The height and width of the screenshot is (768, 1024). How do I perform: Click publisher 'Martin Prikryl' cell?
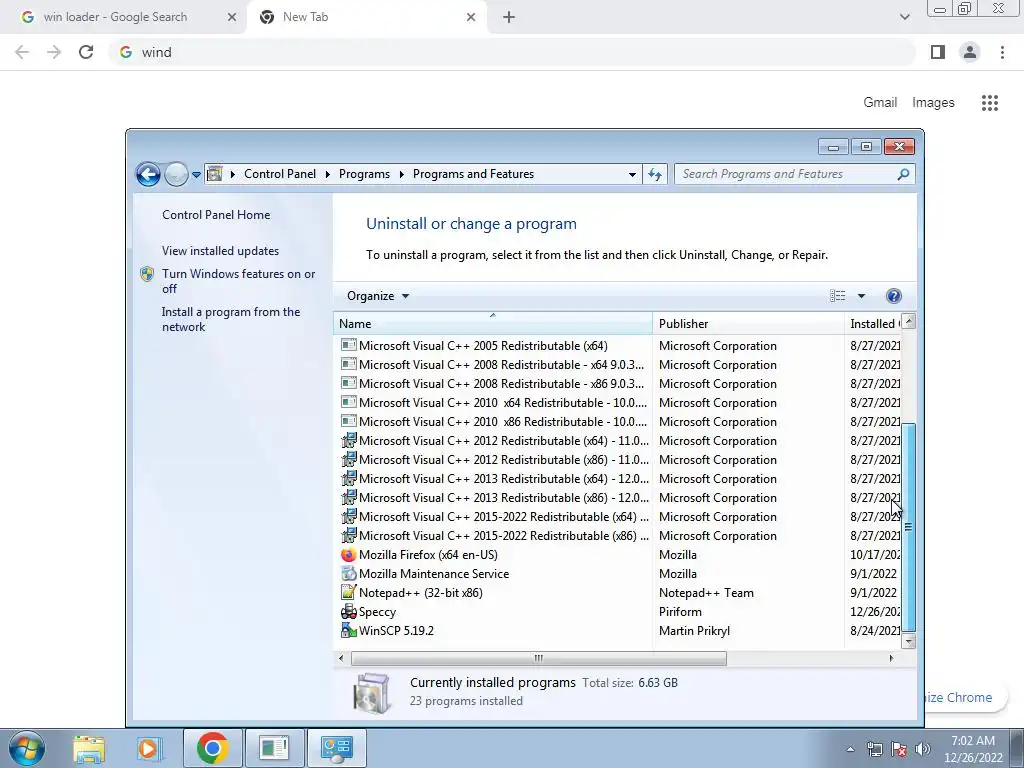pyautogui.click(x=694, y=631)
